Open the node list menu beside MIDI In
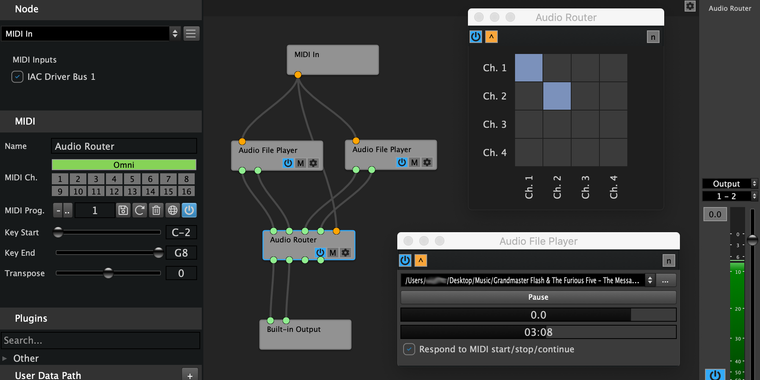 (x=191, y=33)
